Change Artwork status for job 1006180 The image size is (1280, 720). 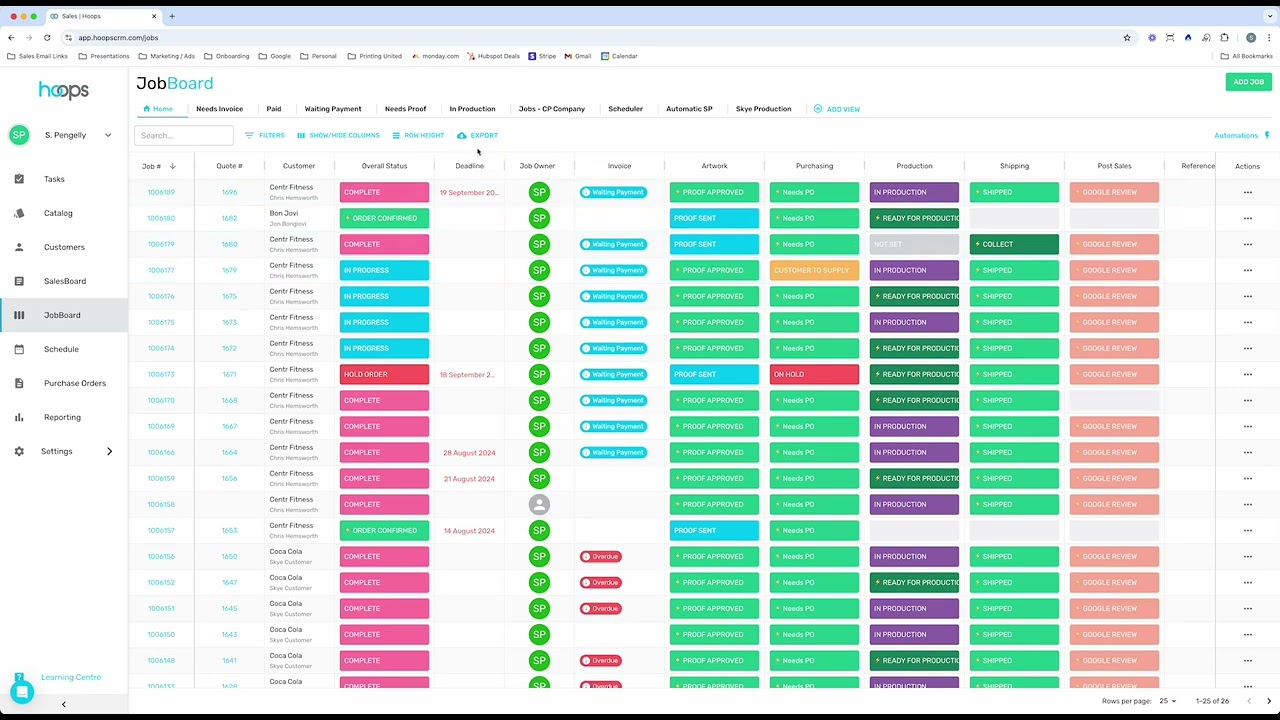714,218
